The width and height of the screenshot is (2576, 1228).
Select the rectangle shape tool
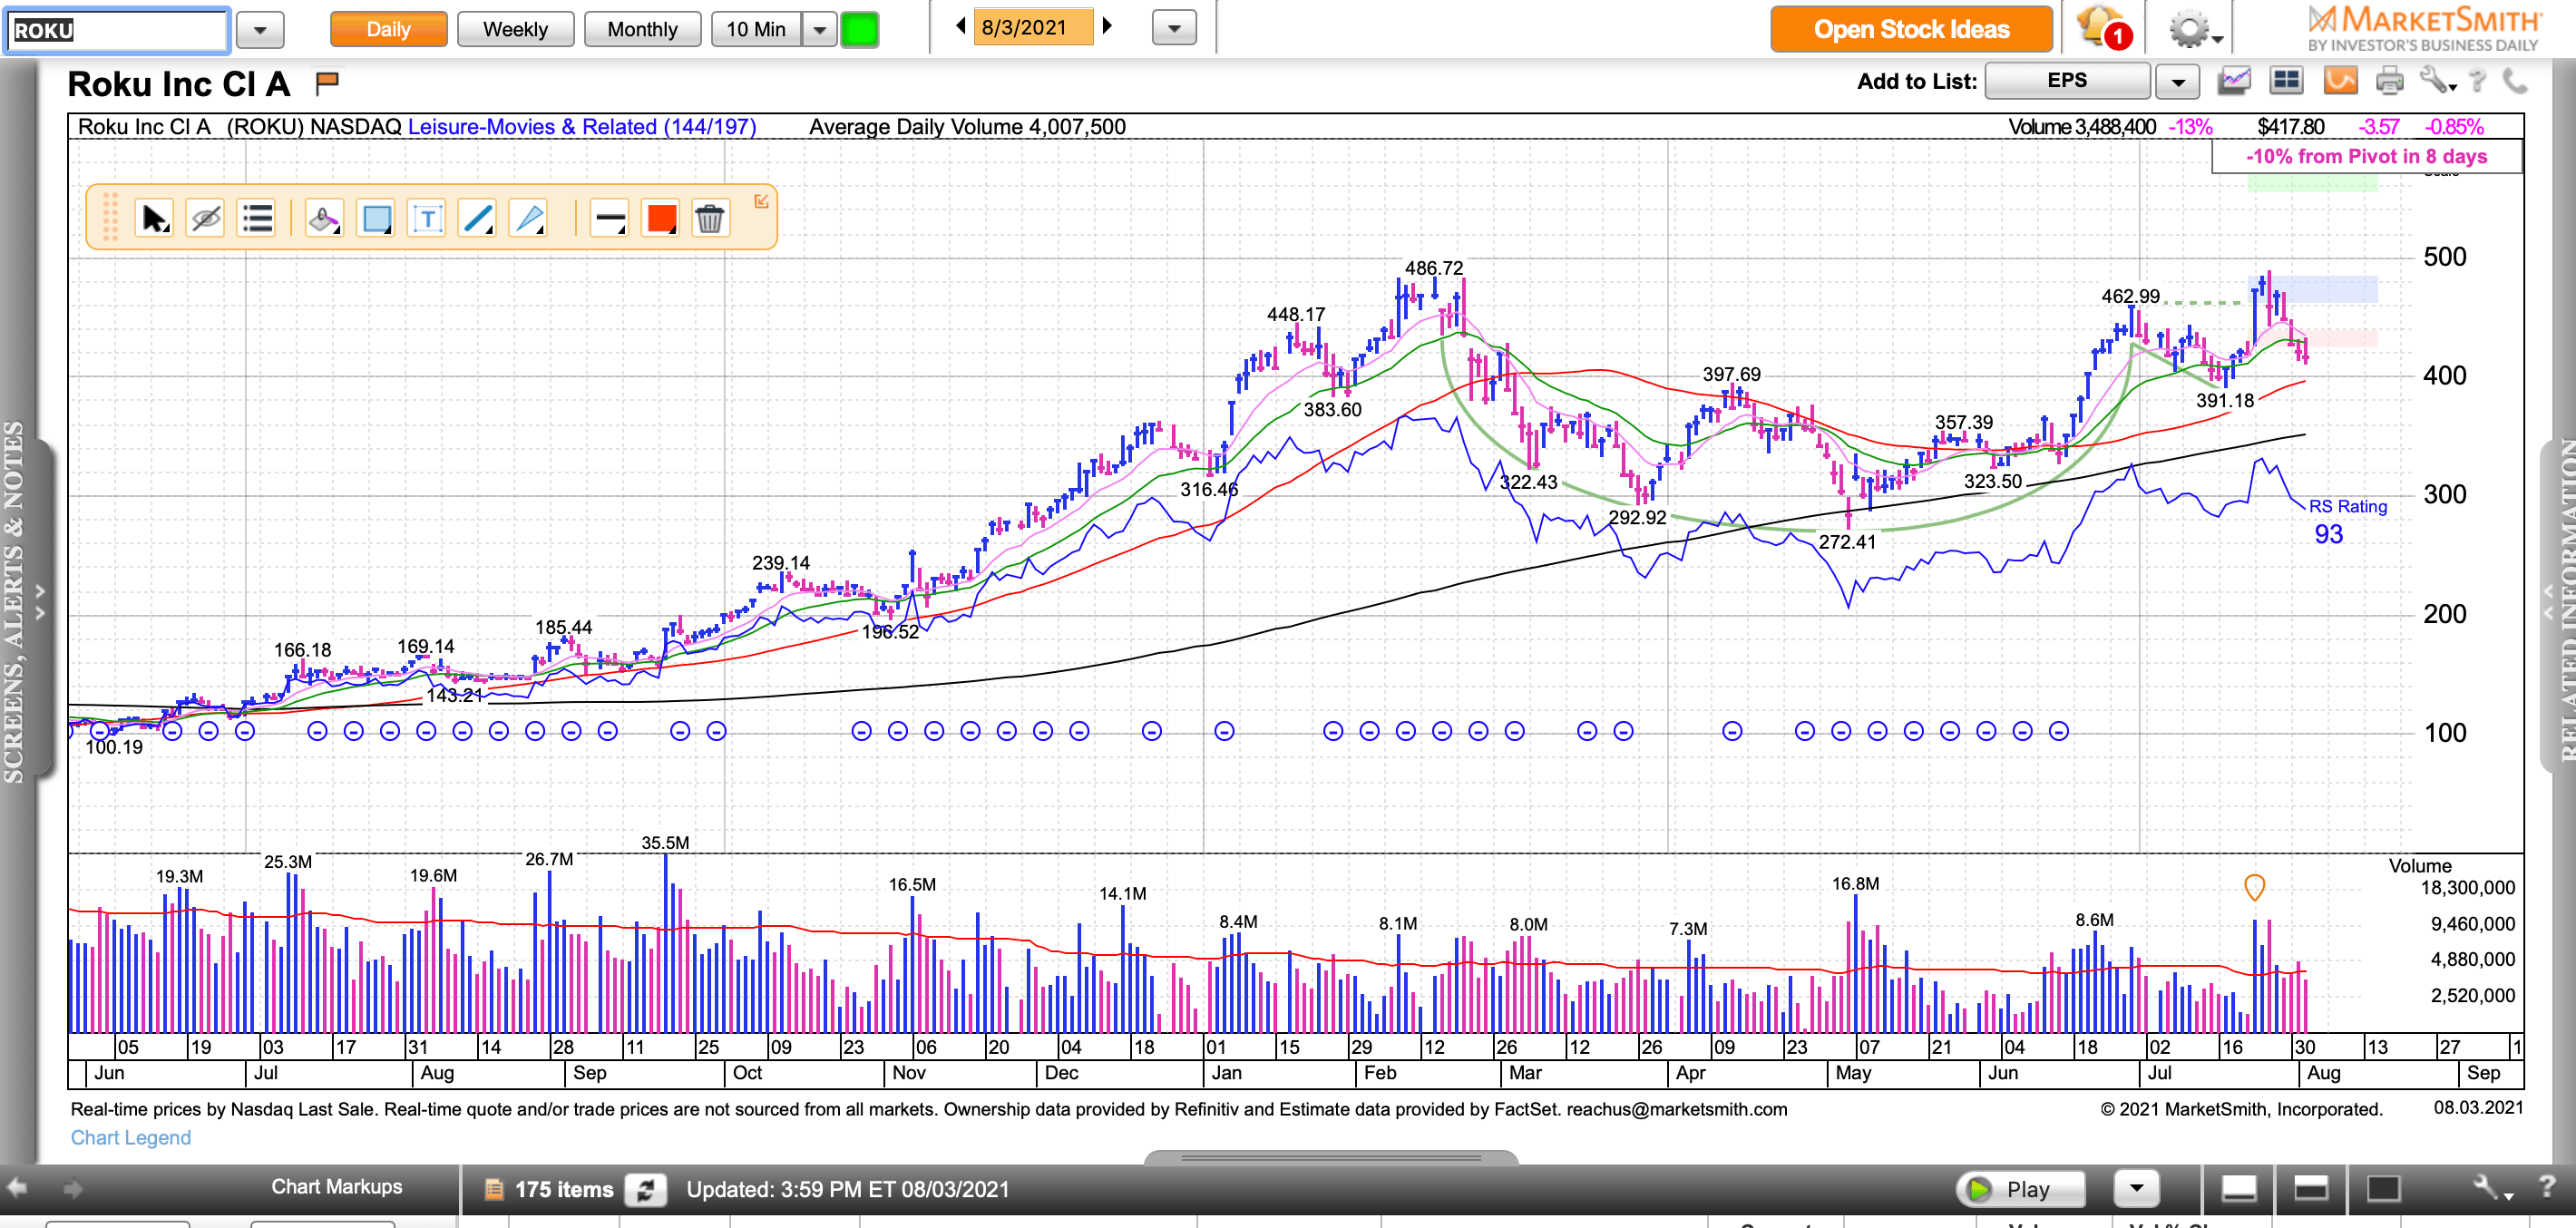[x=376, y=218]
